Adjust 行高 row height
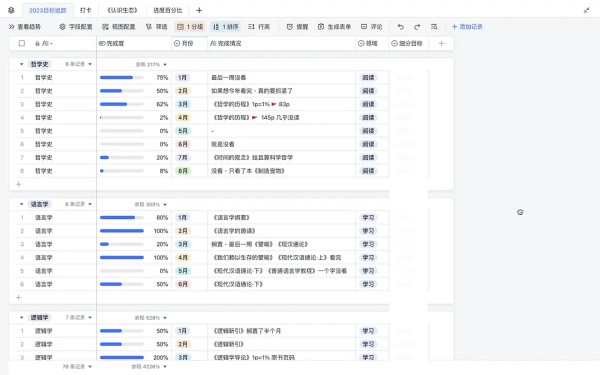 click(x=259, y=27)
